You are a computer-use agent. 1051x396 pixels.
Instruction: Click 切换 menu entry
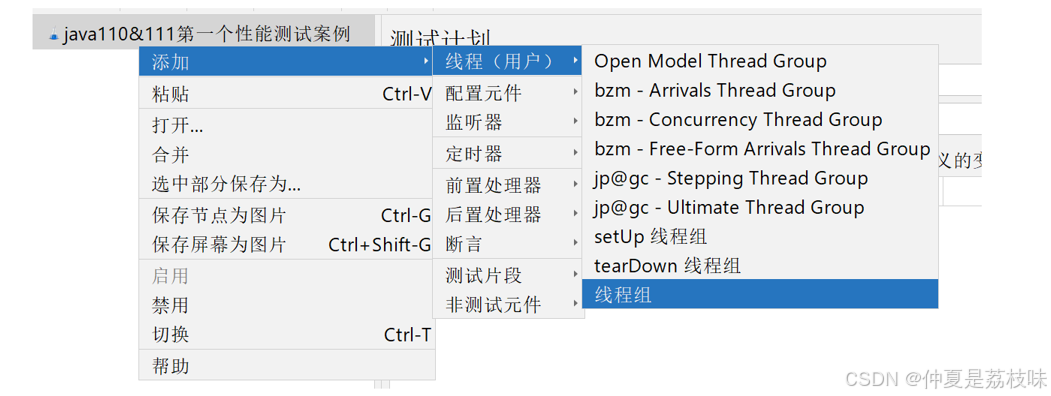pyautogui.click(x=286, y=334)
